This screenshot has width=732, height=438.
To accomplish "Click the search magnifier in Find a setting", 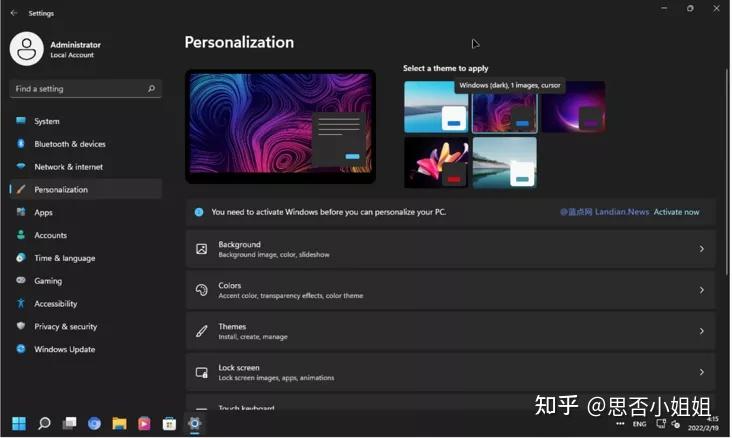I will tap(151, 88).
